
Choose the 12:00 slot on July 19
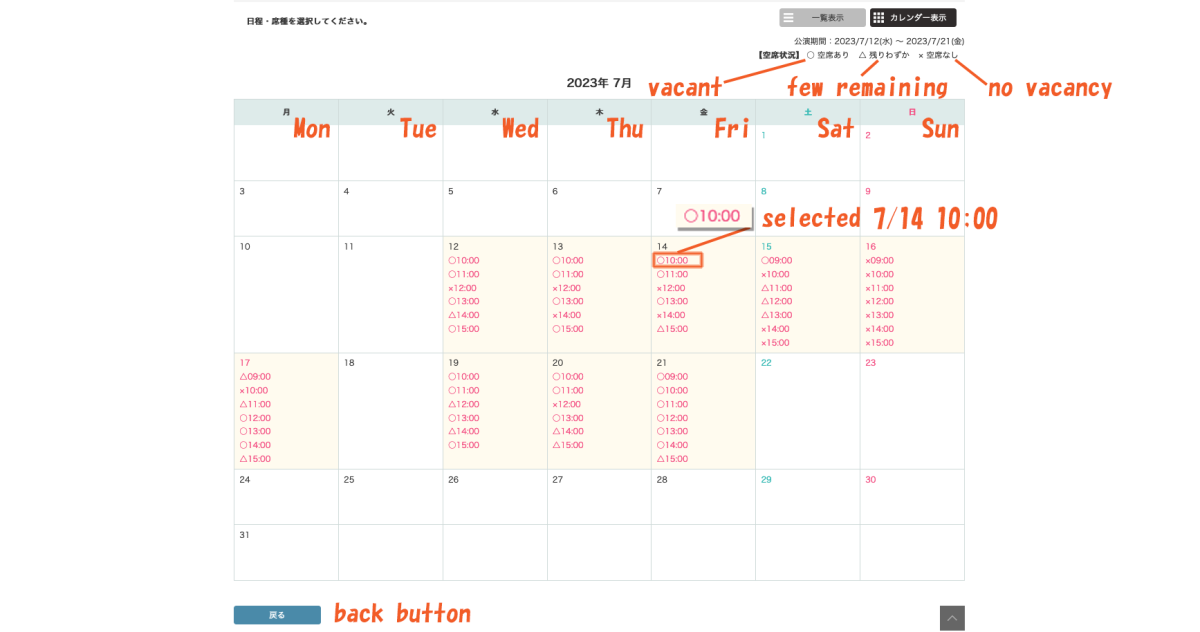[x=464, y=404]
